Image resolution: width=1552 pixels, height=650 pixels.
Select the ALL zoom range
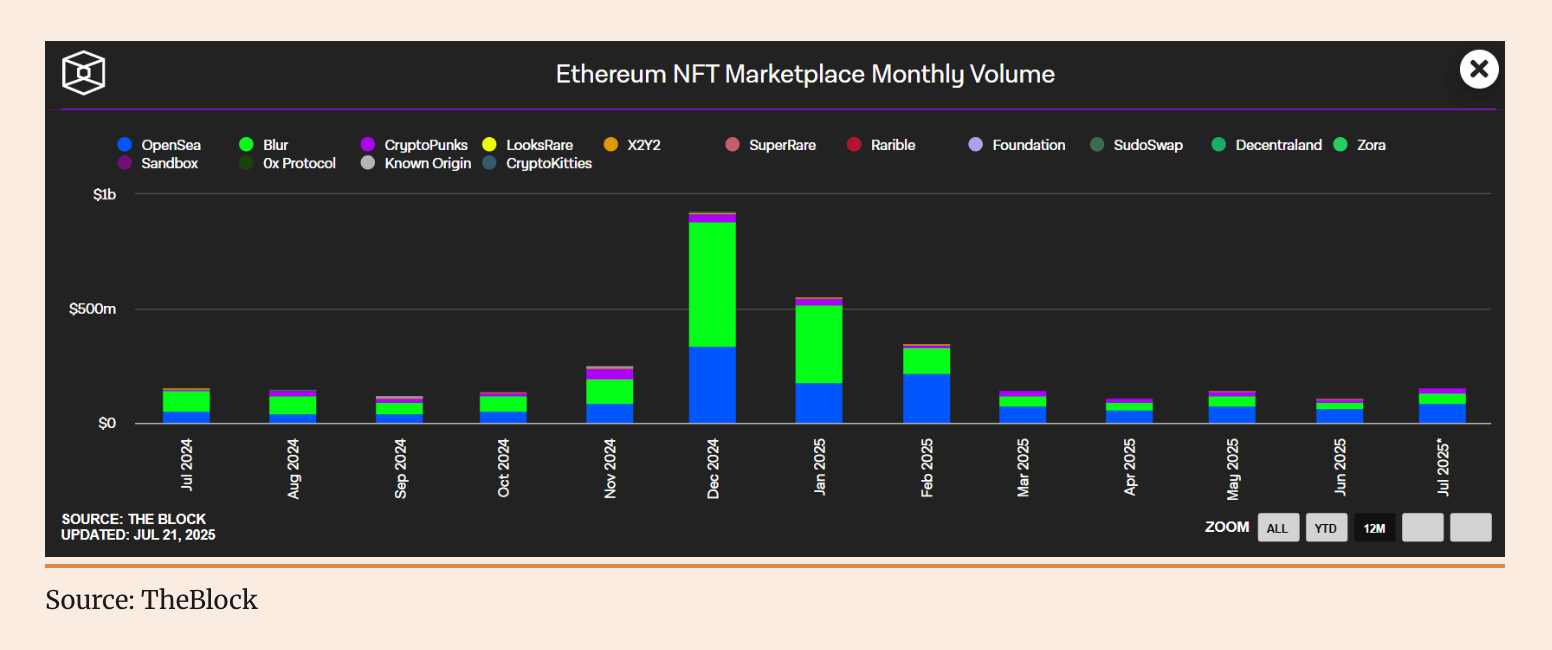[x=1277, y=528]
